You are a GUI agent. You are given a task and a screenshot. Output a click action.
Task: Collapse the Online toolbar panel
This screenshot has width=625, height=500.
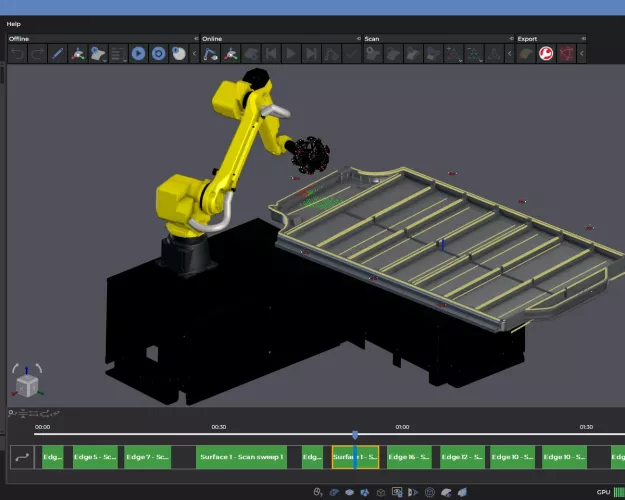(357, 39)
